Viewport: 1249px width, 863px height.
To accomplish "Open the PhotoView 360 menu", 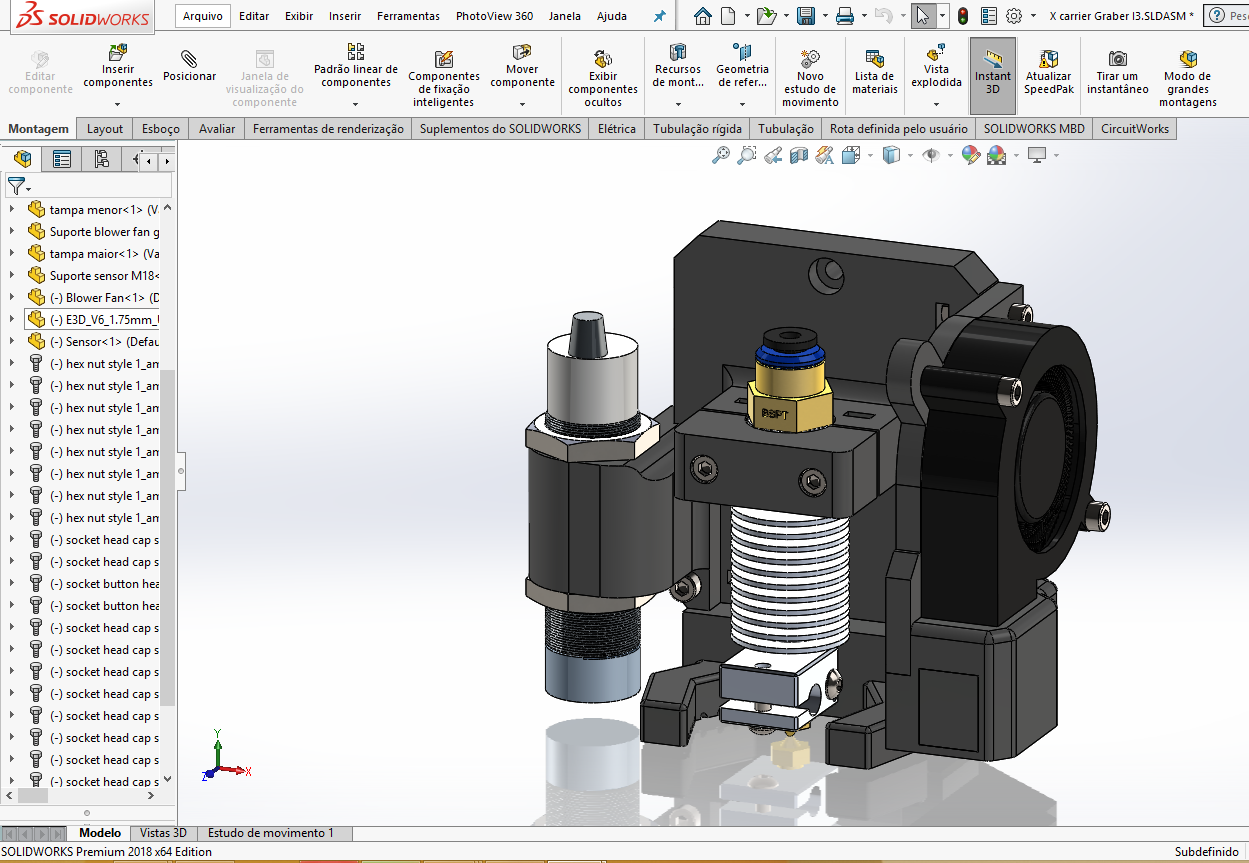I will pyautogui.click(x=494, y=16).
